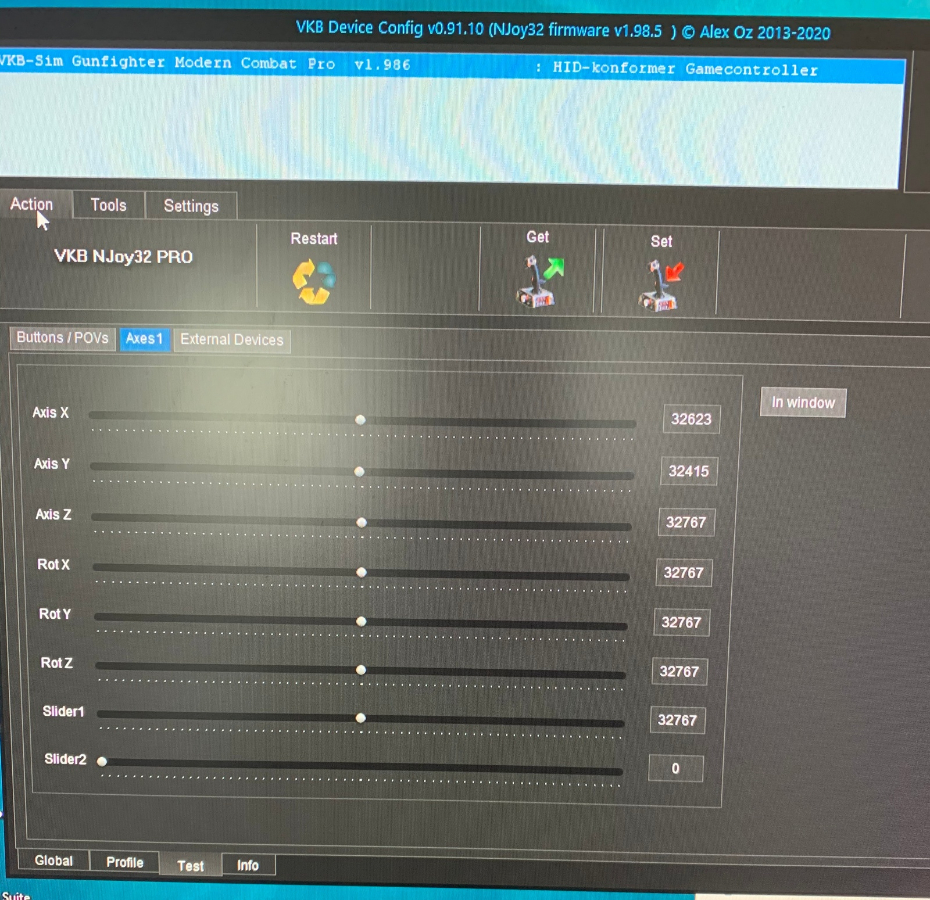930x900 pixels.
Task: Switch to Buttons / POVs tab
Action: click(x=62, y=338)
